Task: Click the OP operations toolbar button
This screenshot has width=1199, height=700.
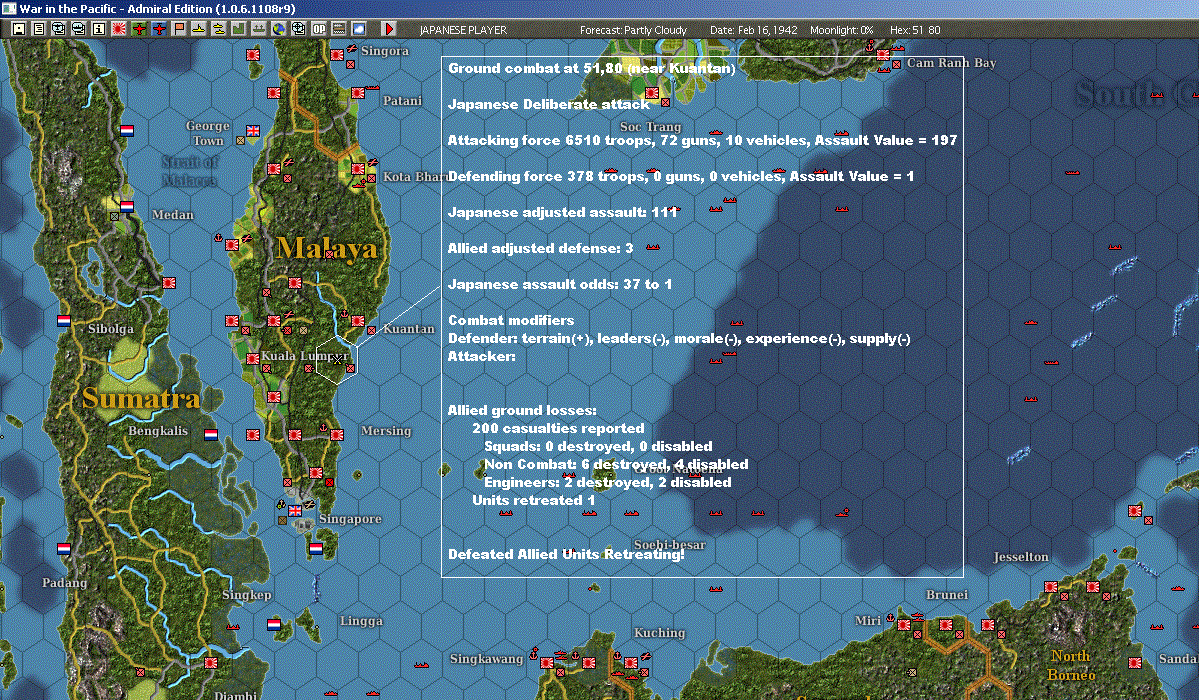Action: coord(318,29)
